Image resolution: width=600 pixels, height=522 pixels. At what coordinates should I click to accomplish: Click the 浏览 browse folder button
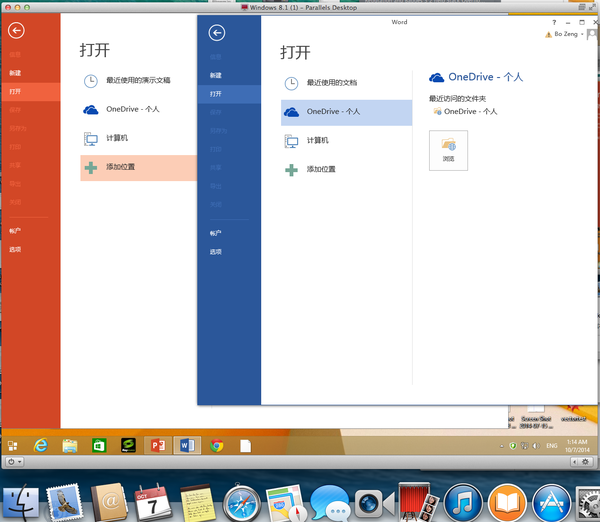point(448,150)
